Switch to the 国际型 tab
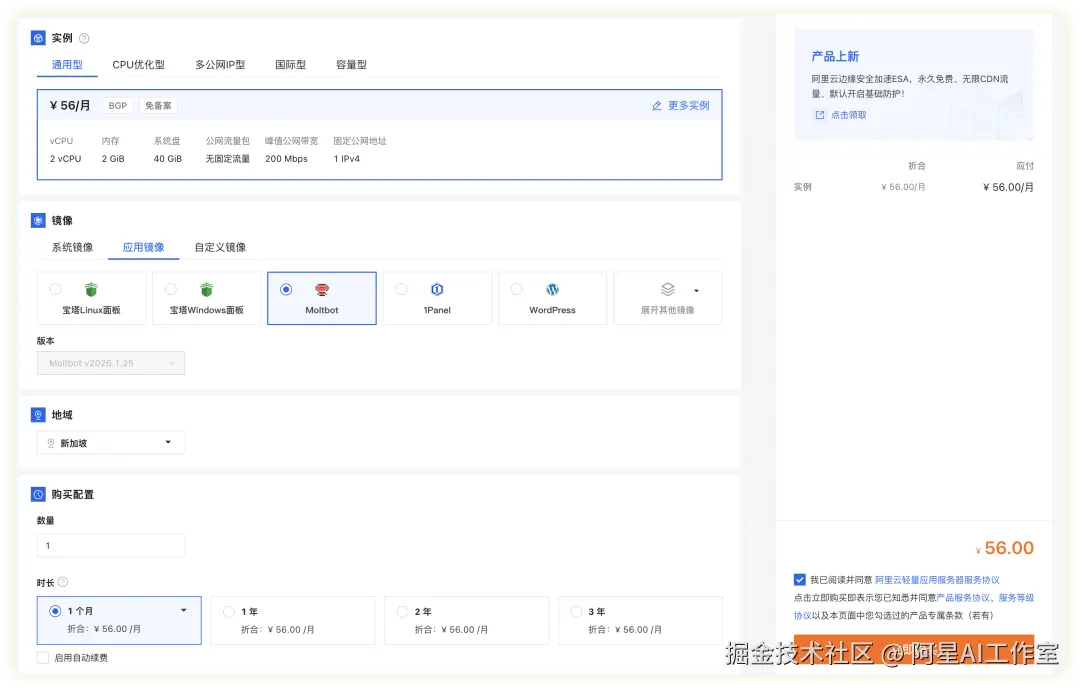Screen dimensions: 1080x688 point(291,65)
